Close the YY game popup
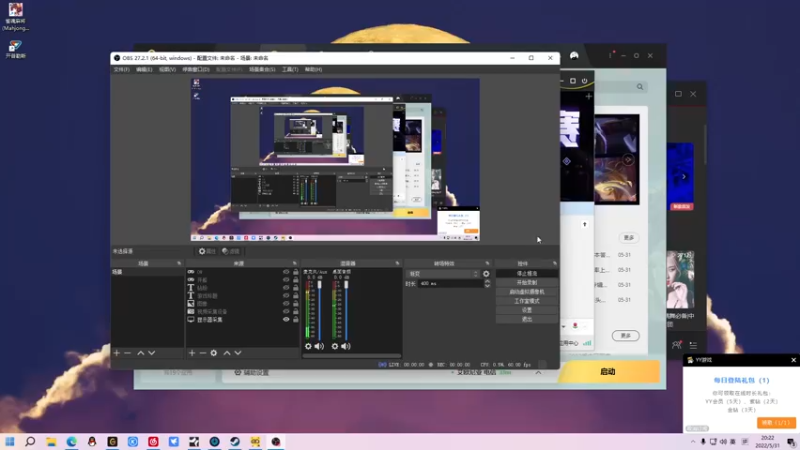The height and width of the screenshot is (450, 800). [x=793, y=360]
